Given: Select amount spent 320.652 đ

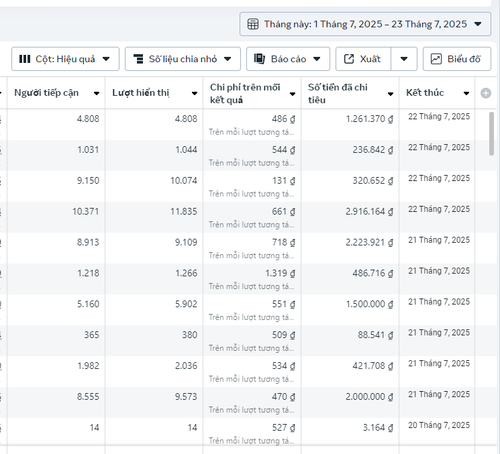Looking at the screenshot, I should tap(373, 181).
